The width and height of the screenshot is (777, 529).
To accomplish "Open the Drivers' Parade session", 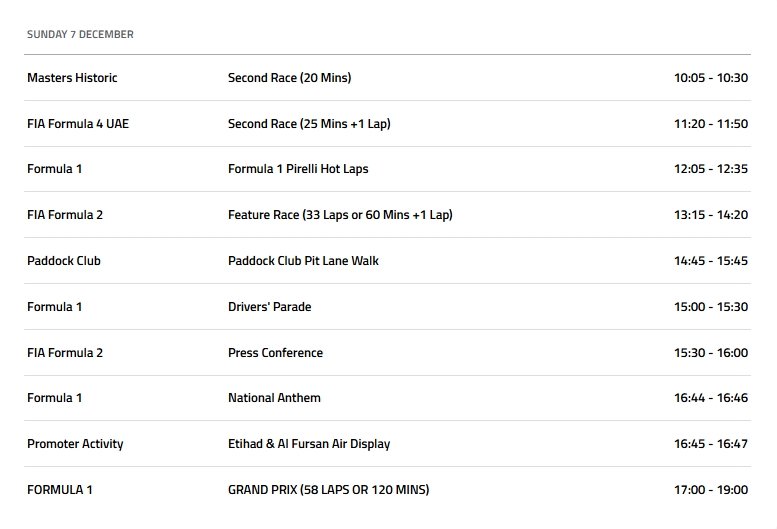I will [x=269, y=307].
